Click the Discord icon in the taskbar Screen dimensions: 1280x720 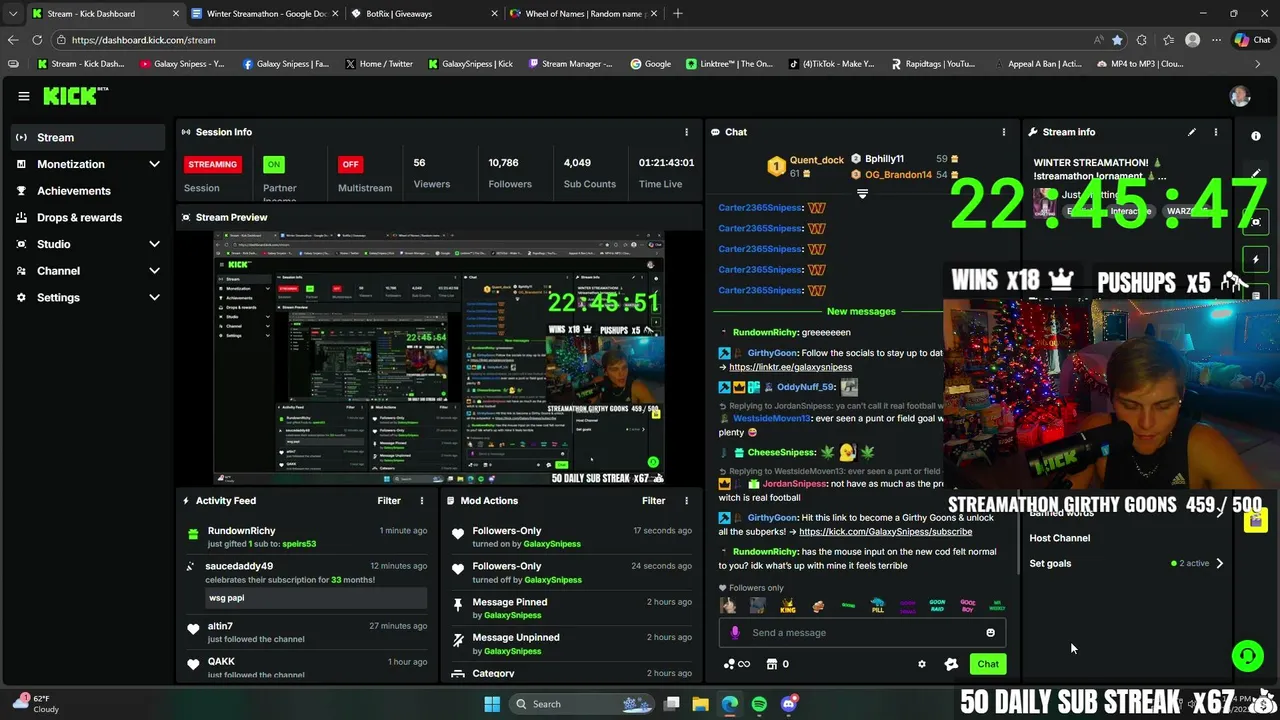788,704
